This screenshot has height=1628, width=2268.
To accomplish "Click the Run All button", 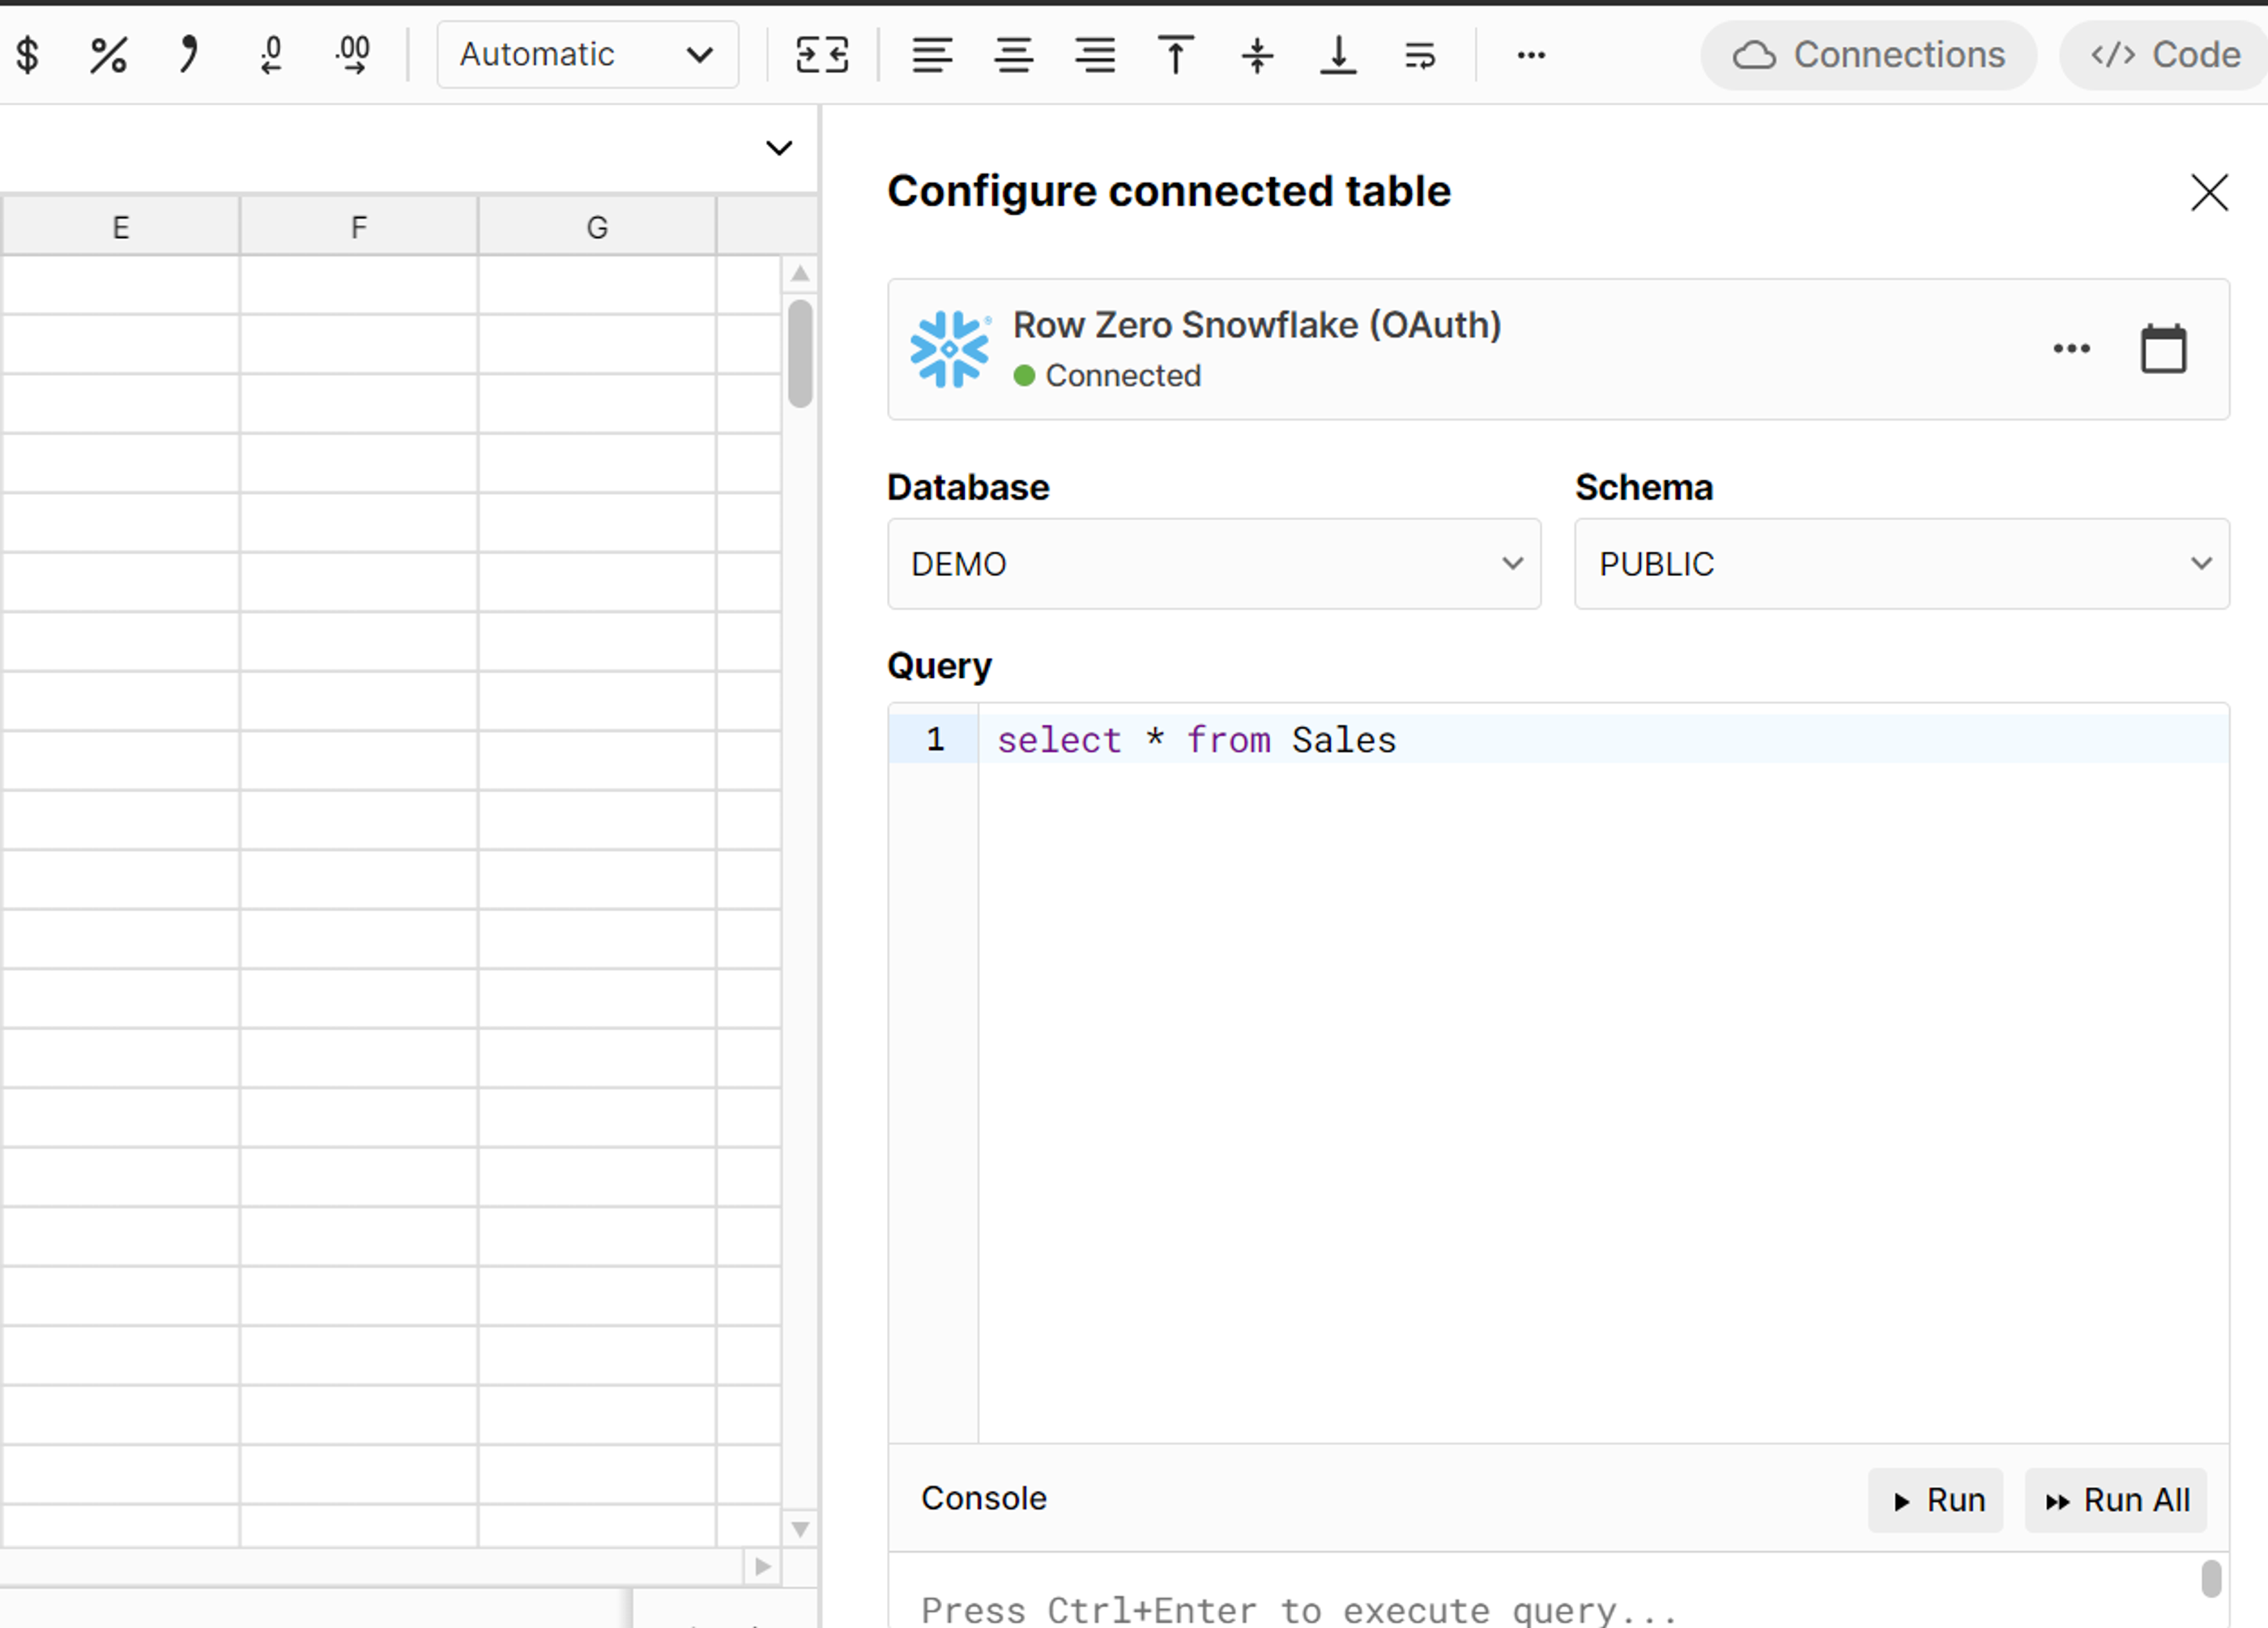I will (x=2116, y=1500).
